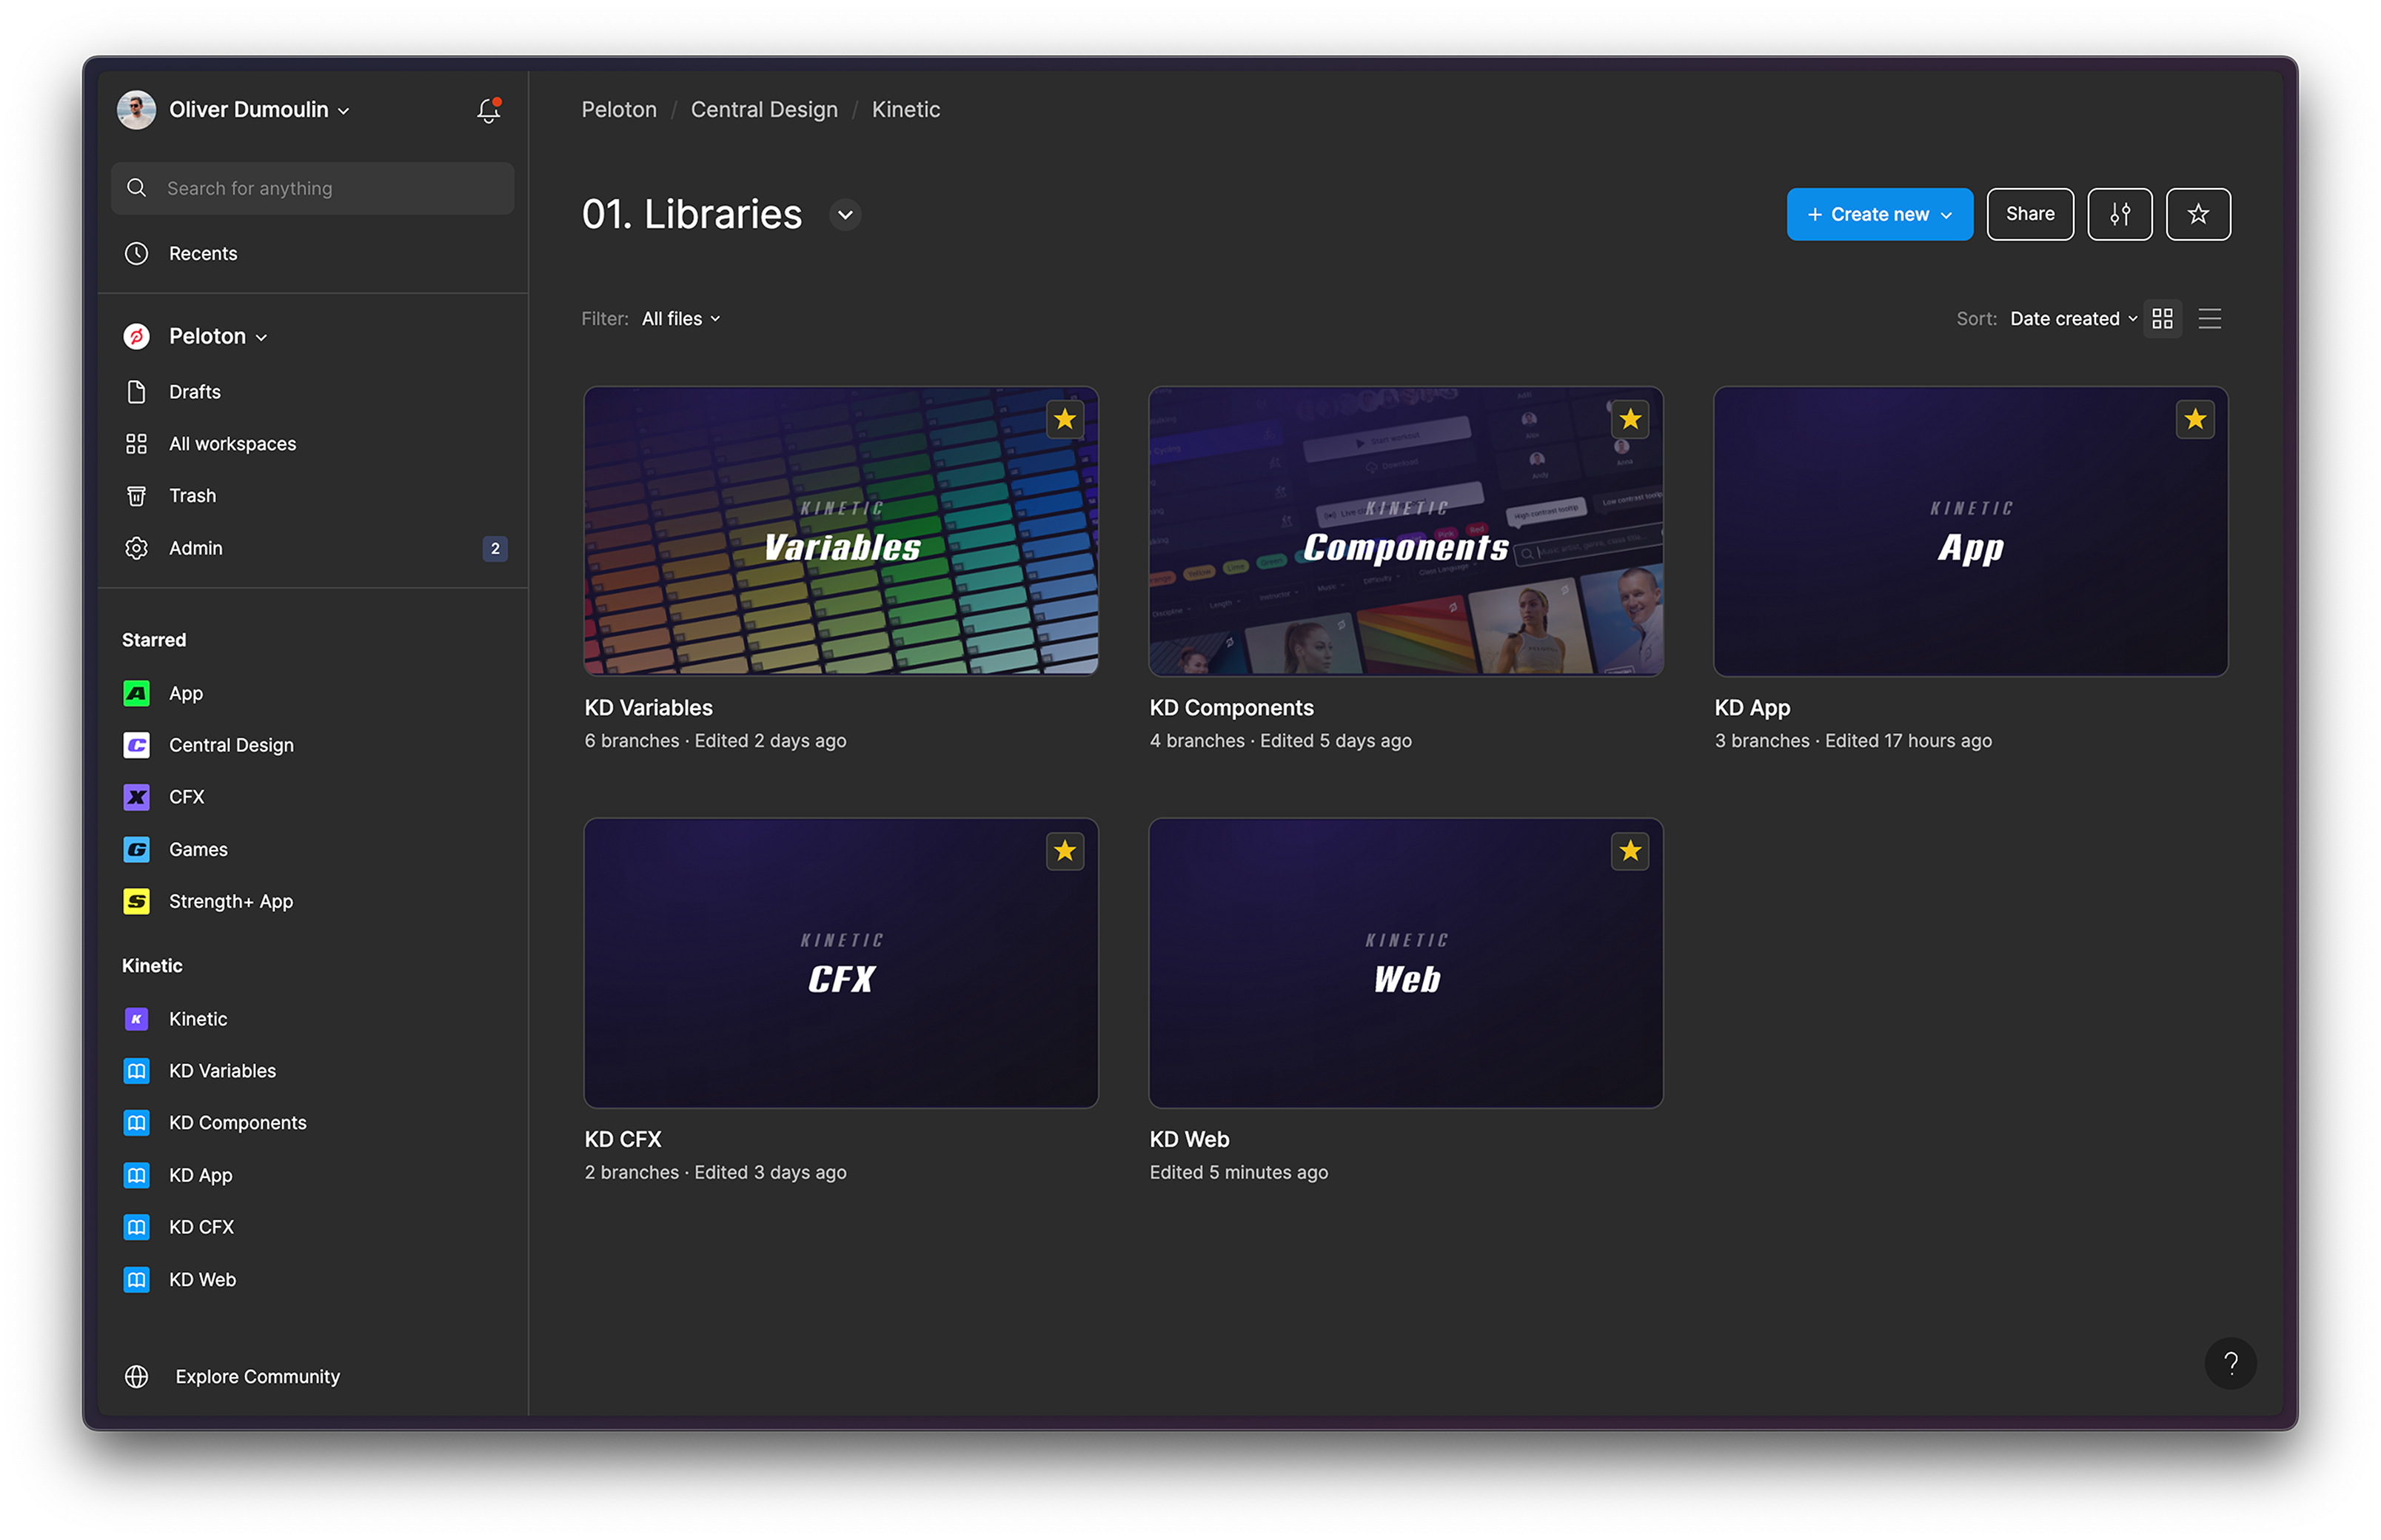Navigate to Kinetic breadcrumb

point(905,109)
